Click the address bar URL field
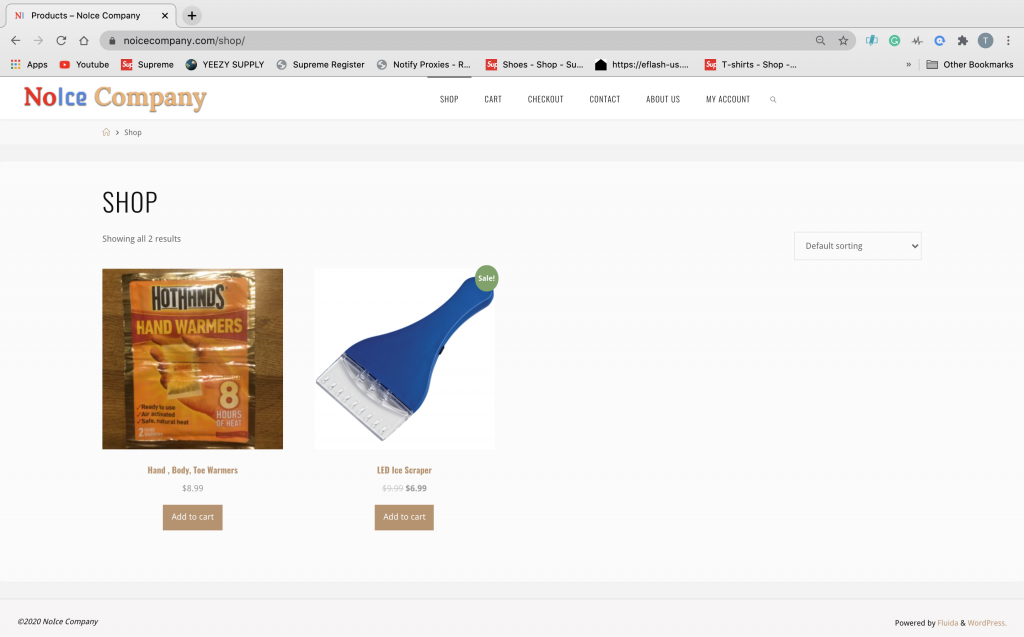 [457, 41]
